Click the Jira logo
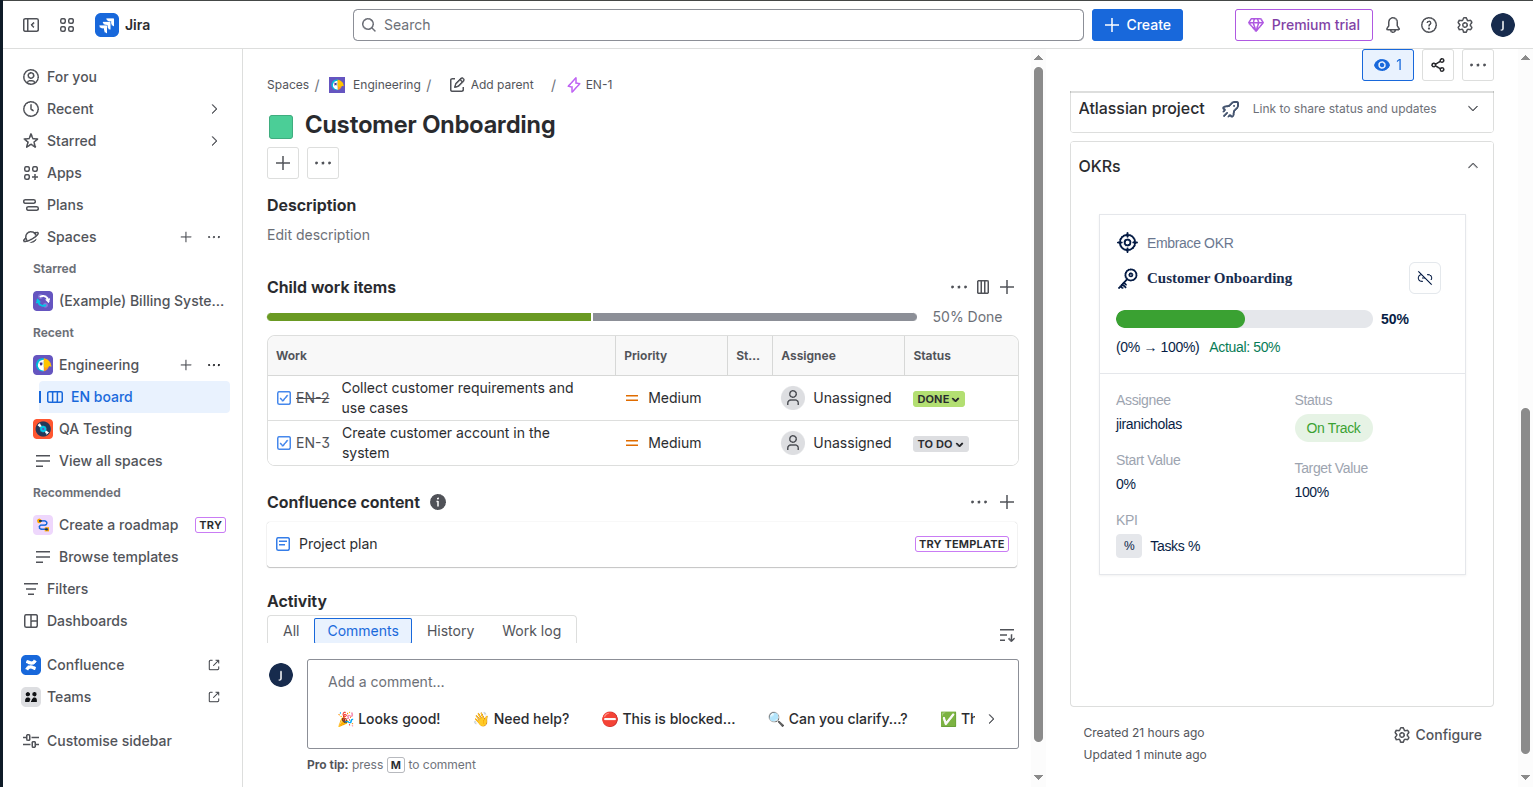Image resolution: width=1533 pixels, height=787 pixels. [x=123, y=25]
